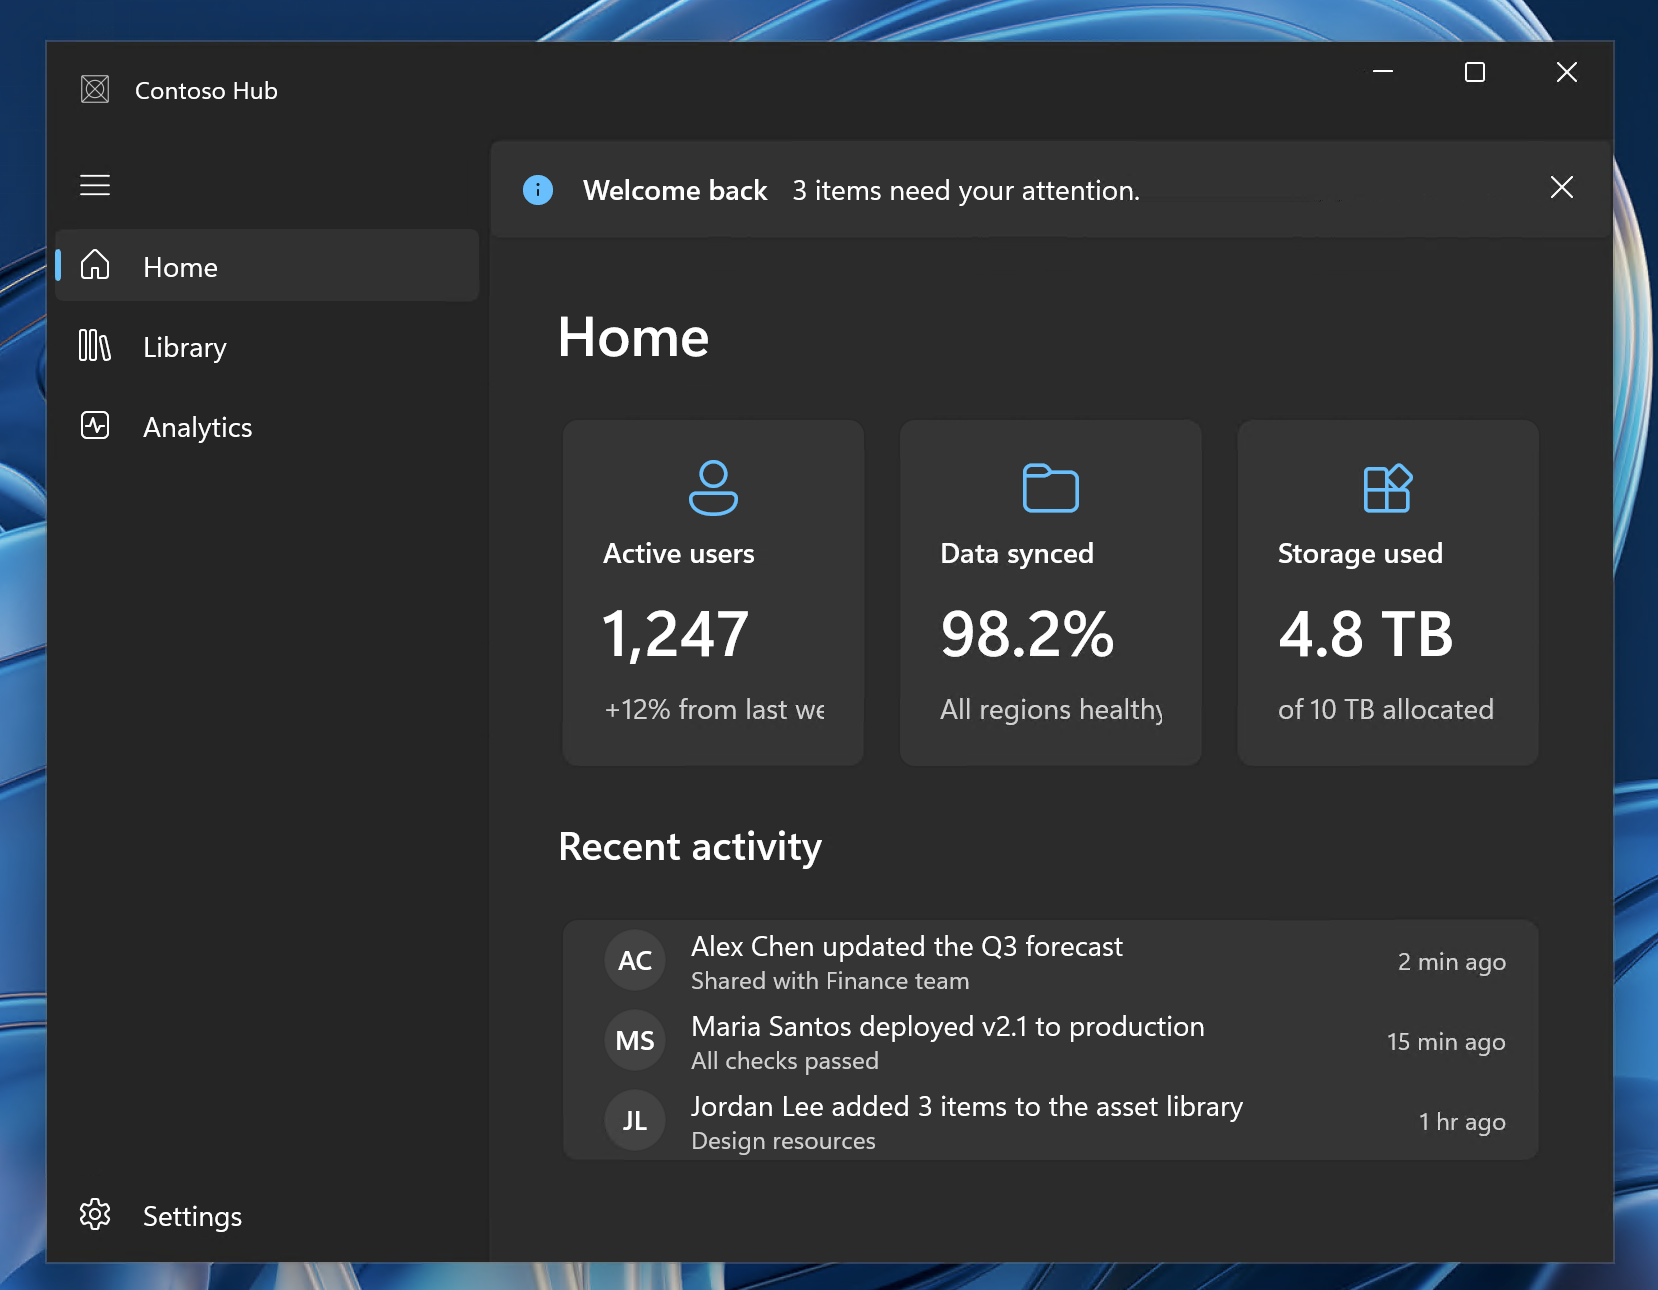Dismiss the Welcome back notification
This screenshot has width=1658, height=1290.
click(1562, 187)
